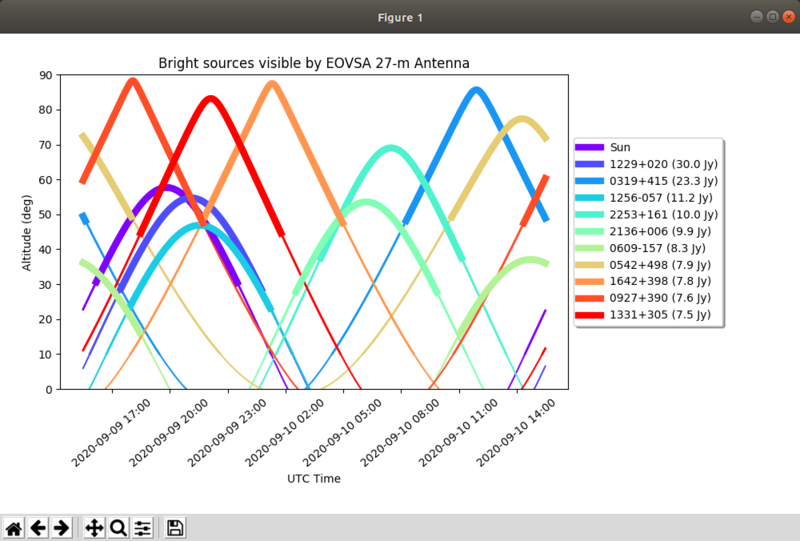Screen dimensions: 800x541
Task: Click the Figure 1 title bar
Action: pyautogui.click(x=400, y=17)
